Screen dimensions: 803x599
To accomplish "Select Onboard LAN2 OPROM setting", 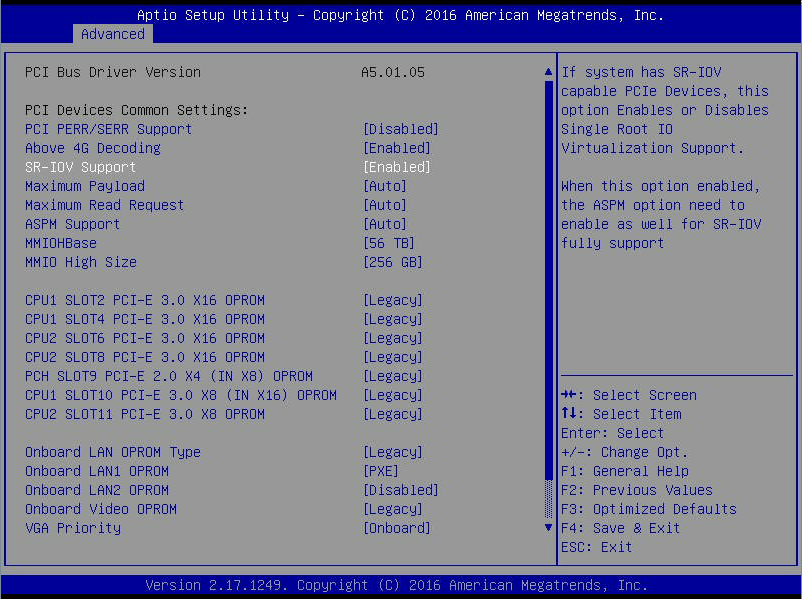I will click(x=97, y=490).
